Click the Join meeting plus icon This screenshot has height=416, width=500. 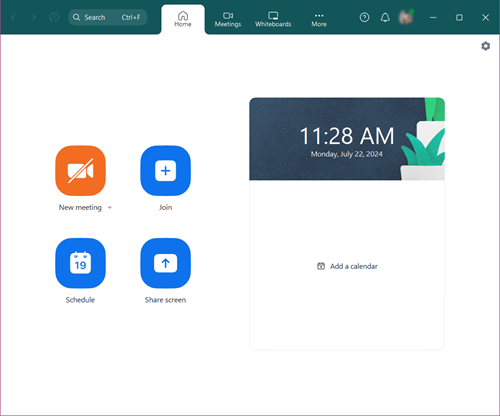165,171
